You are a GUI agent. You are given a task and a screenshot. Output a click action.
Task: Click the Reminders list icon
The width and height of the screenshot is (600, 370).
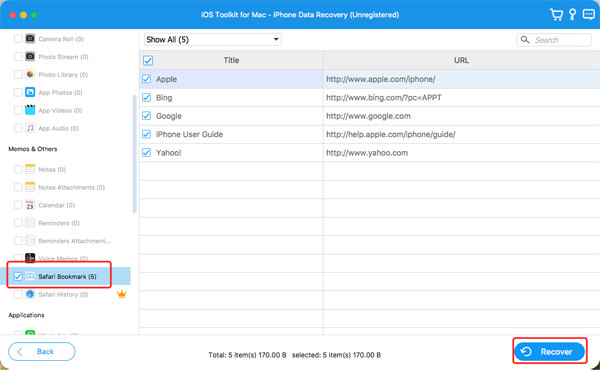[30, 223]
